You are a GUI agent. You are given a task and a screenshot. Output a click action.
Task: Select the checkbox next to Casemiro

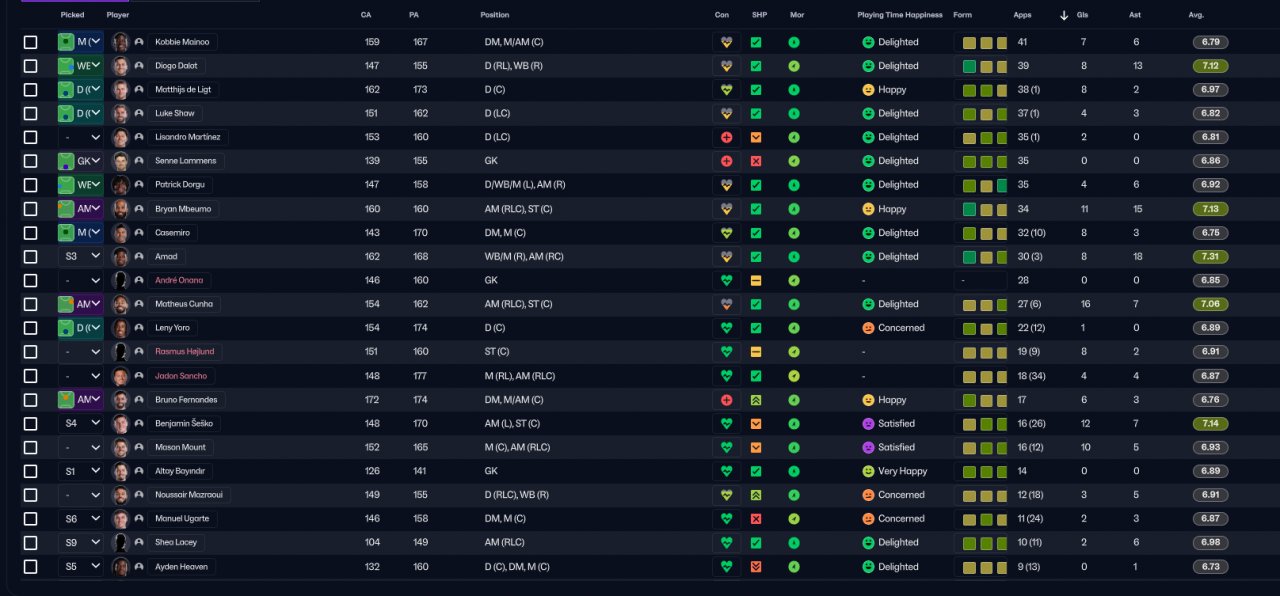pyautogui.click(x=31, y=233)
